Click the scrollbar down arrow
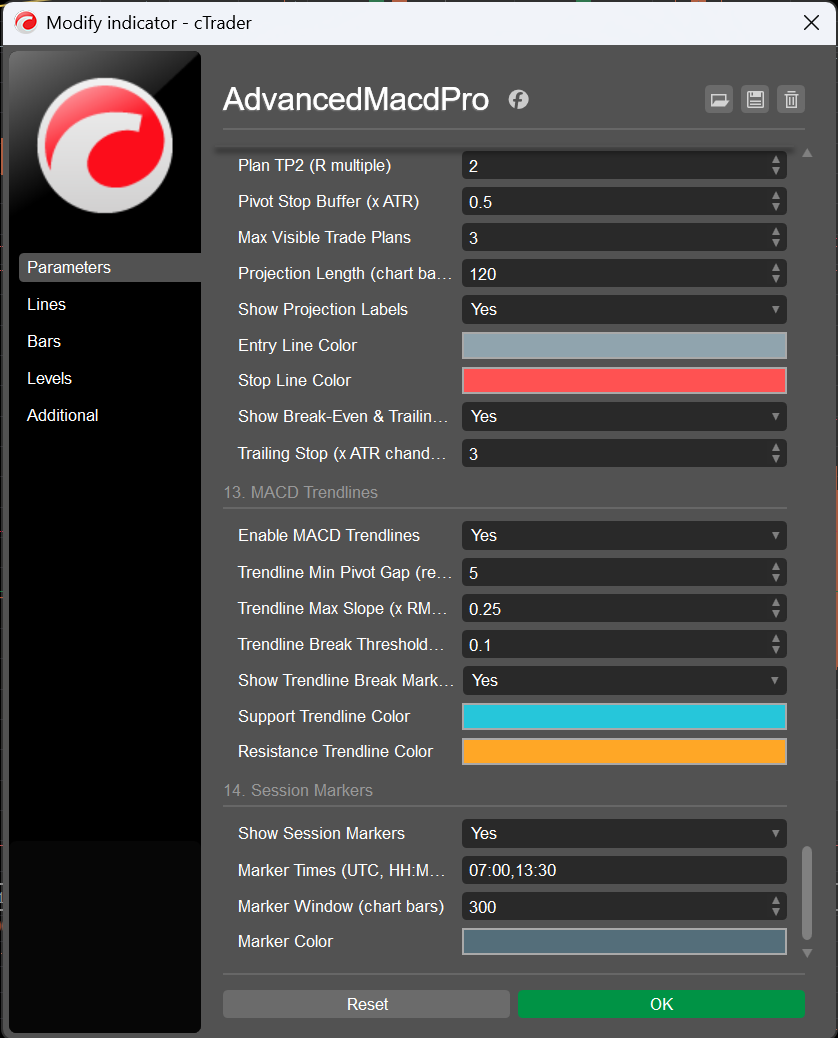The width and height of the screenshot is (838, 1038). click(807, 953)
